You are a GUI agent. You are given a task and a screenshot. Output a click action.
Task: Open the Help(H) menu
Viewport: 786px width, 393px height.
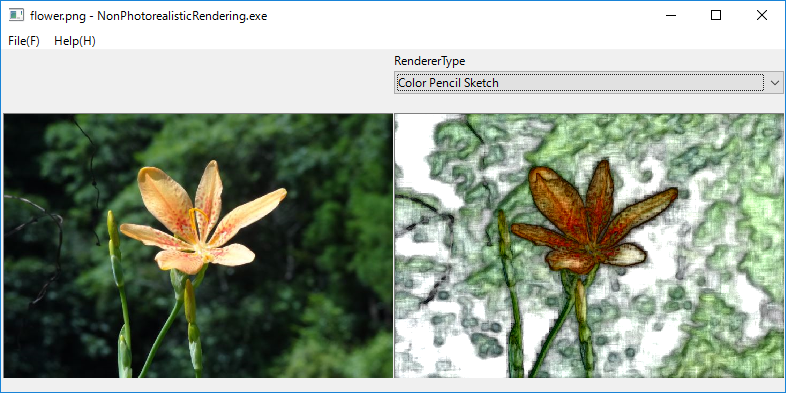pyautogui.click(x=75, y=41)
